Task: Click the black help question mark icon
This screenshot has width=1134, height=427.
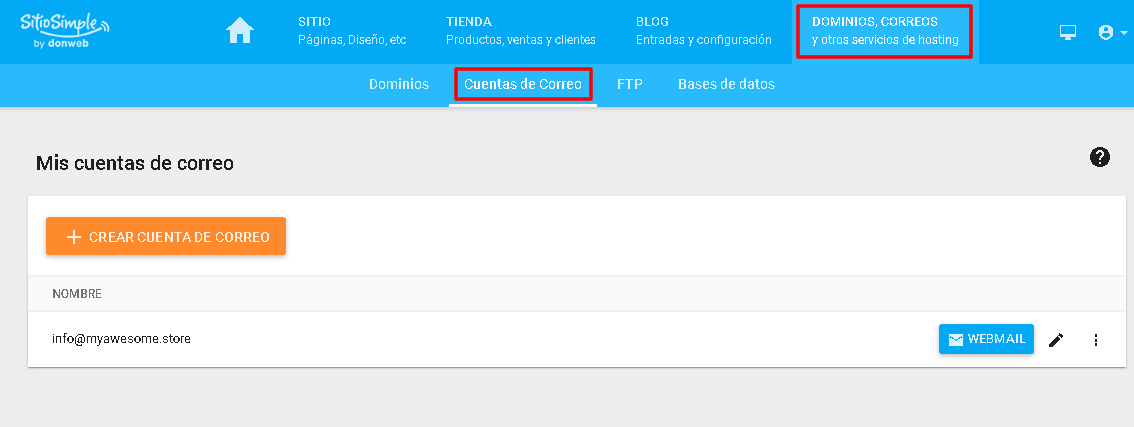Action: tap(1099, 157)
